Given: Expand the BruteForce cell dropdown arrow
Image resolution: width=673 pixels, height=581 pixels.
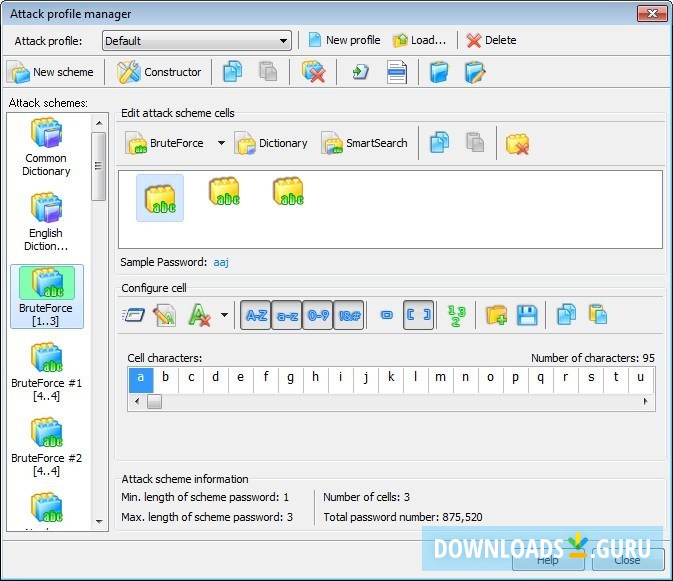Looking at the screenshot, I should tap(221, 143).
